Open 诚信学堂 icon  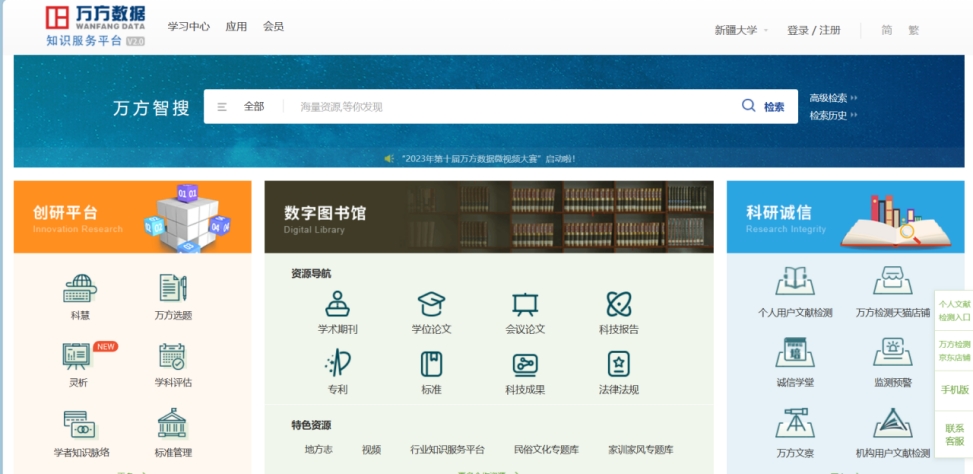click(x=795, y=352)
